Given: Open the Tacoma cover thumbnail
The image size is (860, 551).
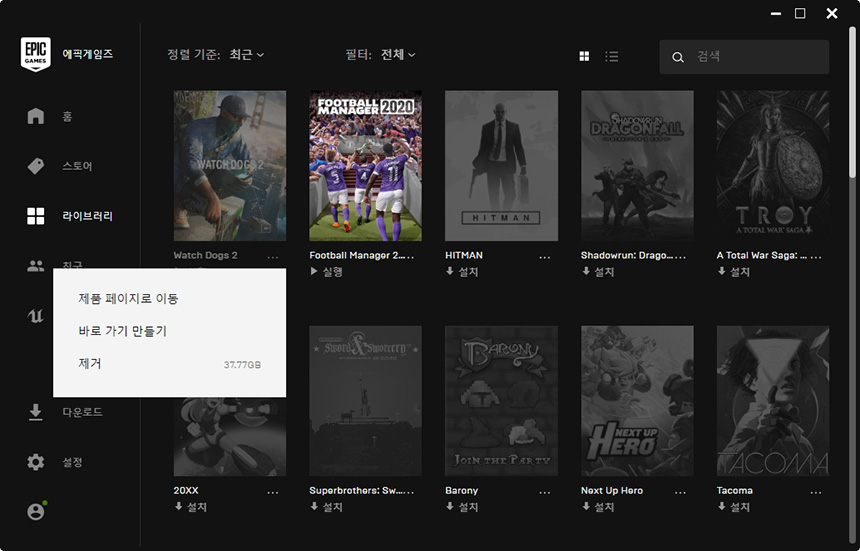Looking at the screenshot, I should 773,401.
